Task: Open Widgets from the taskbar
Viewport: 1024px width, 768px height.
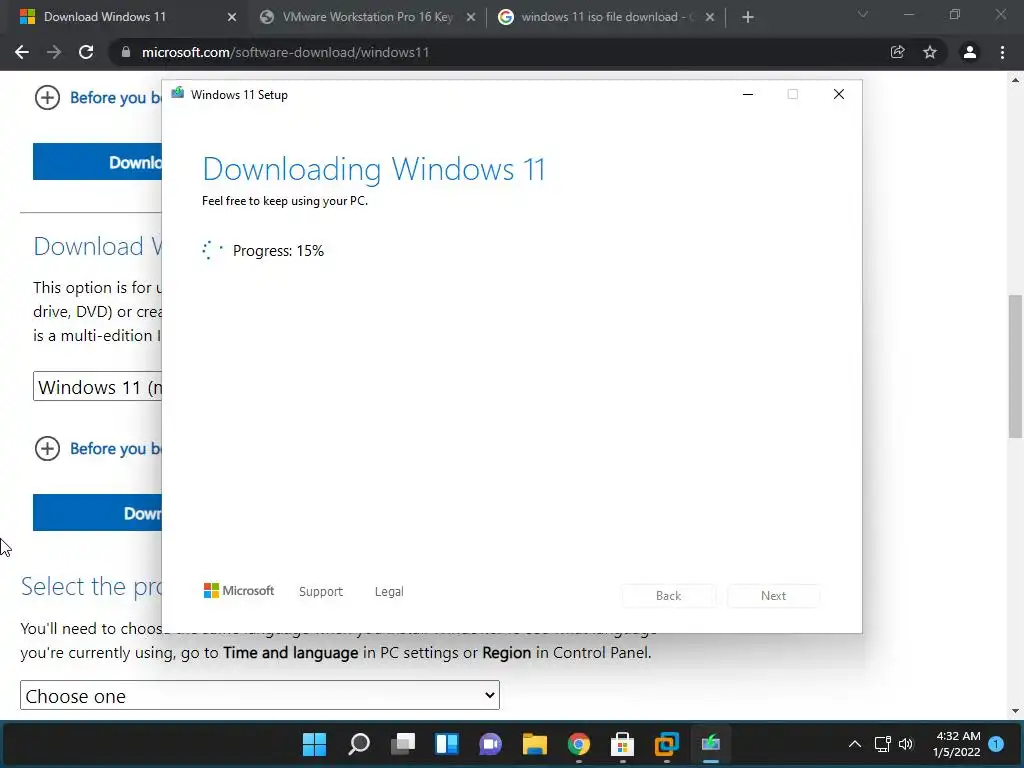Action: [447, 744]
